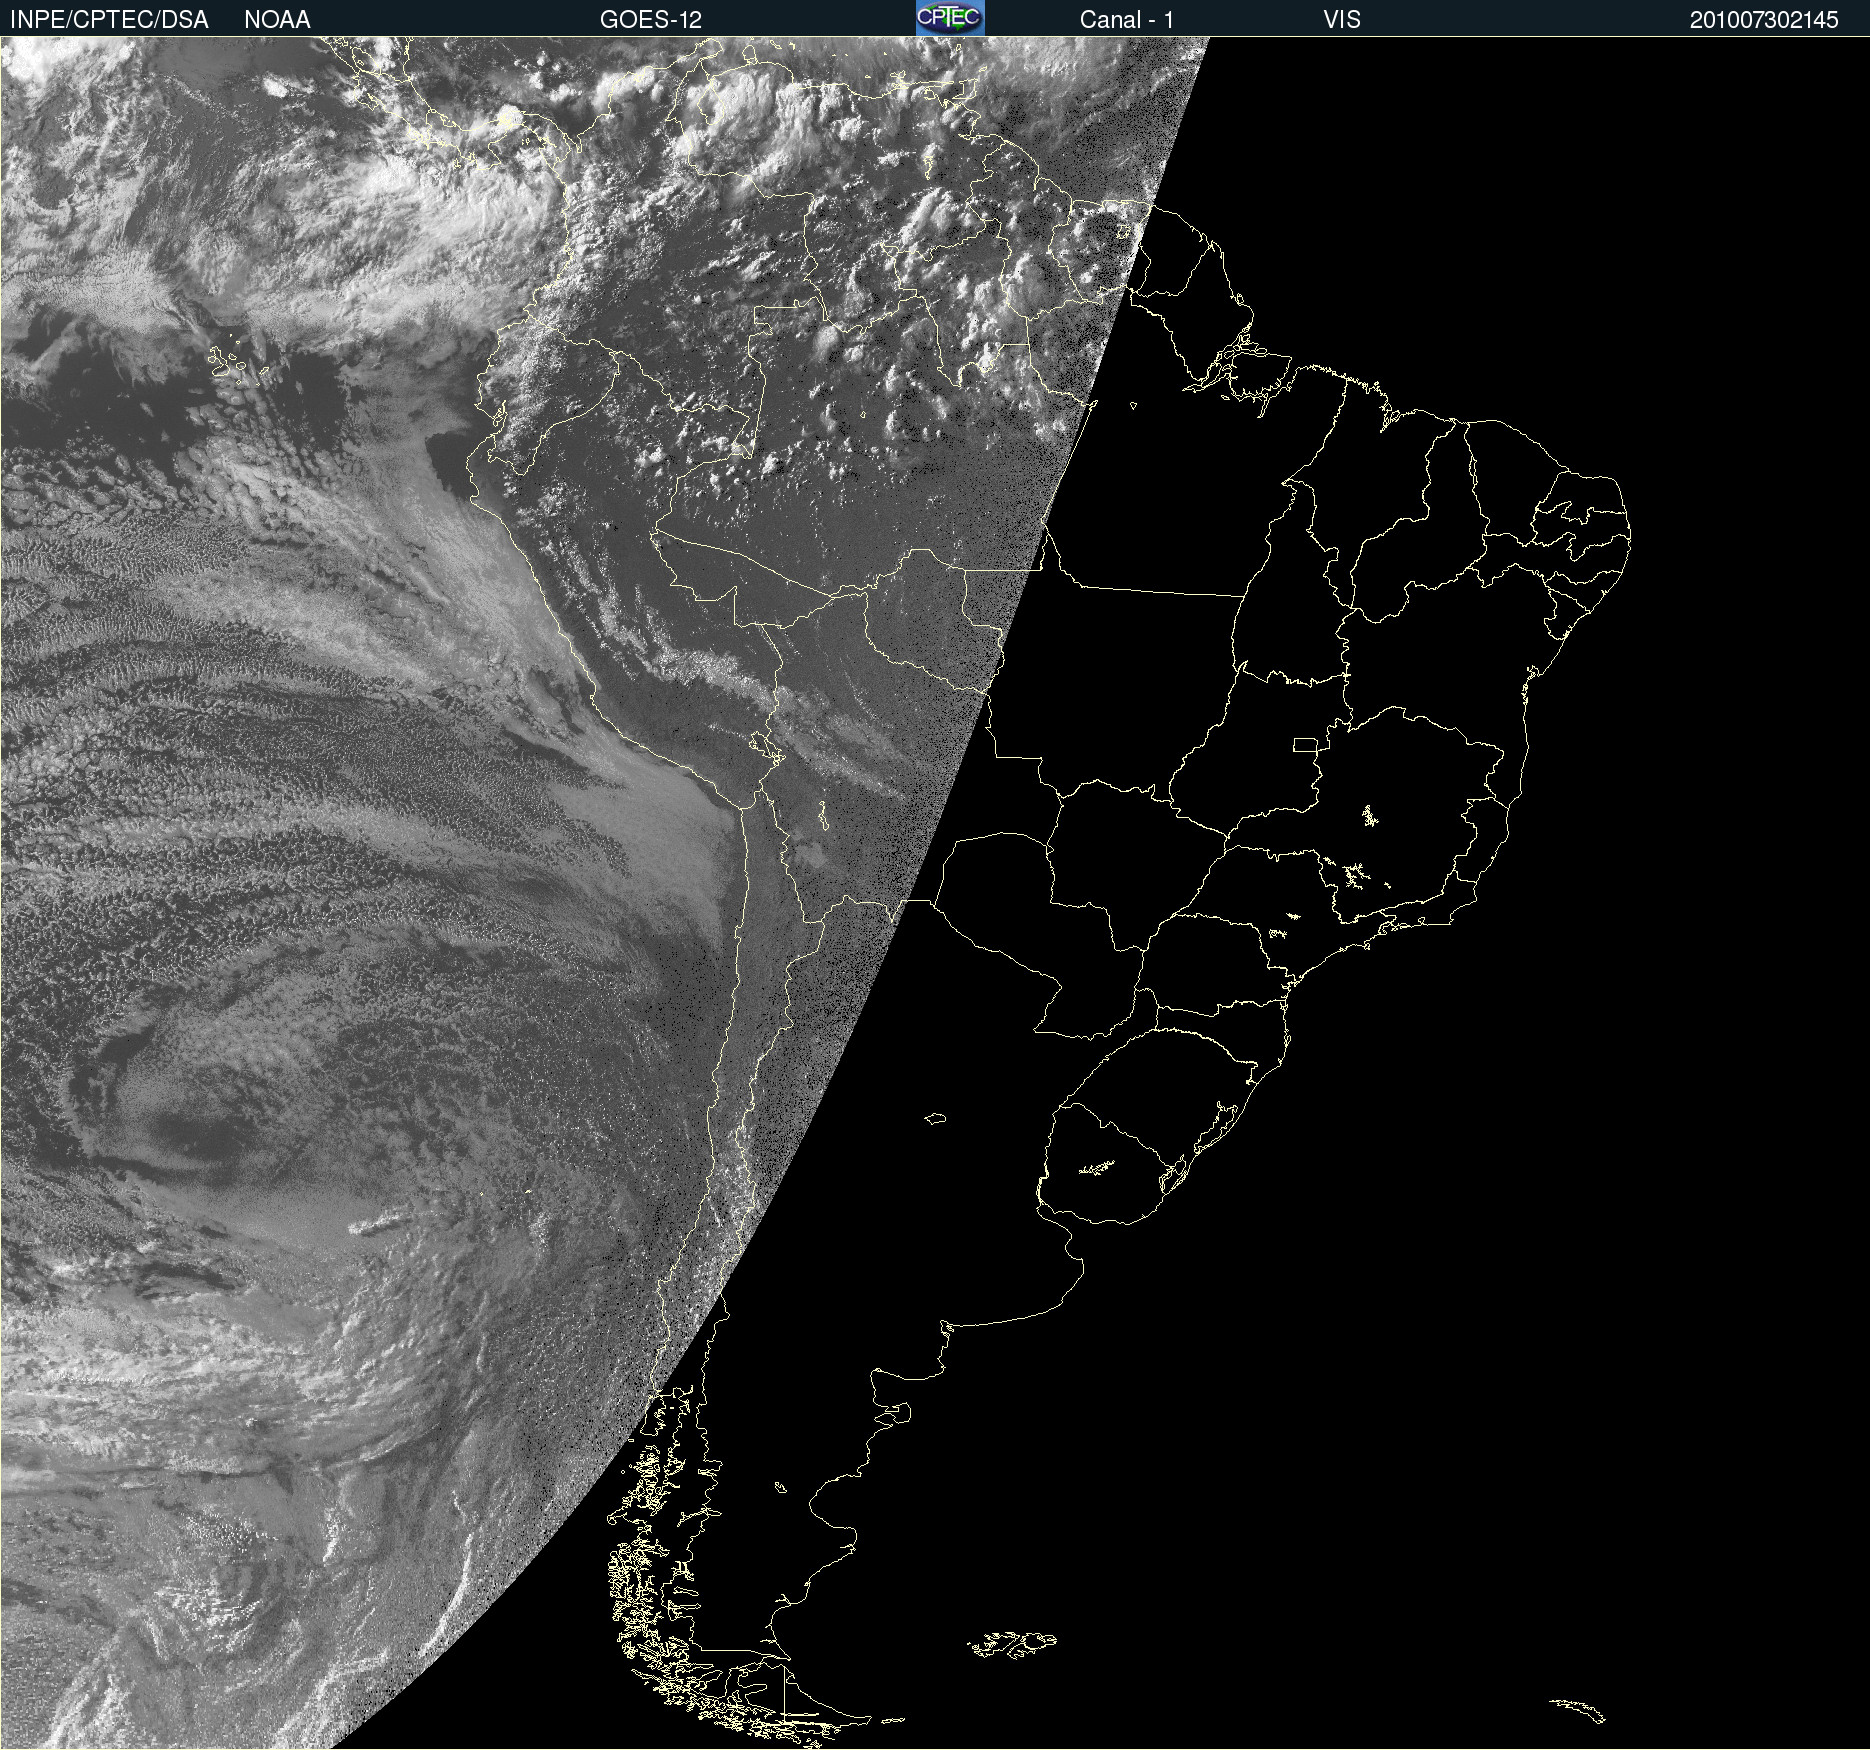The width and height of the screenshot is (1870, 1750).
Task: Click the 201007302145 timestamp
Action: click(1764, 20)
